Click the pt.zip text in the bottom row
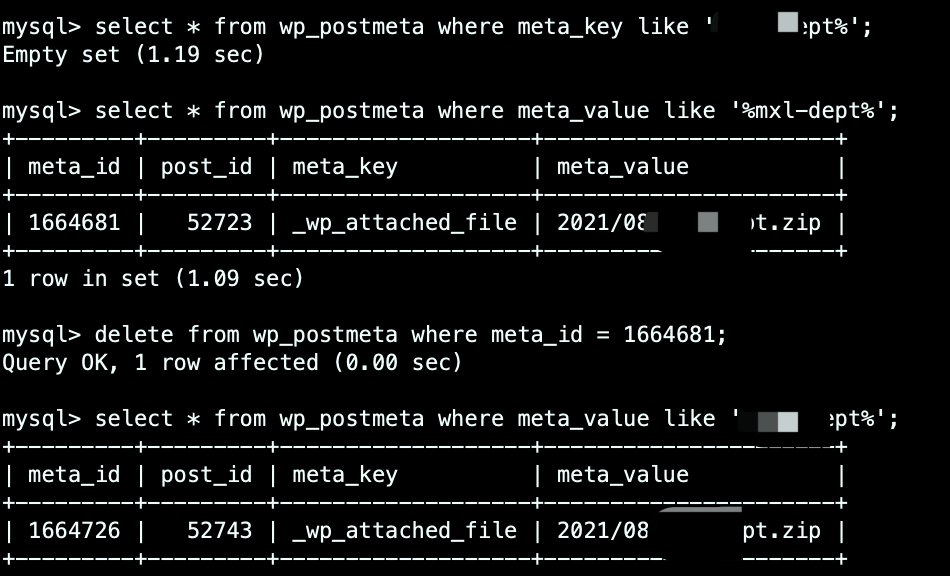 782,531
